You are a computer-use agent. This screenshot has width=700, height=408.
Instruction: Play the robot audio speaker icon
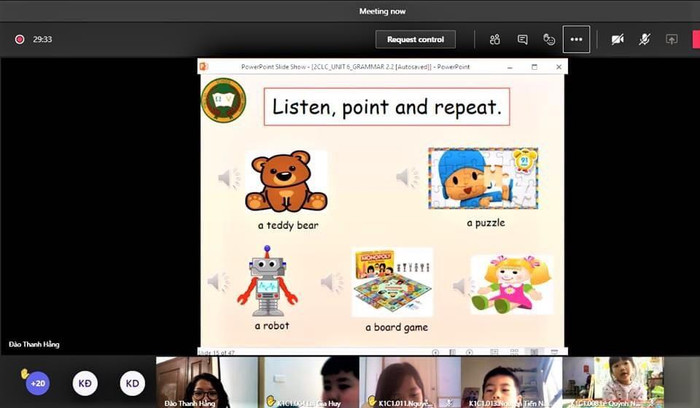click(x=217, y=282)
